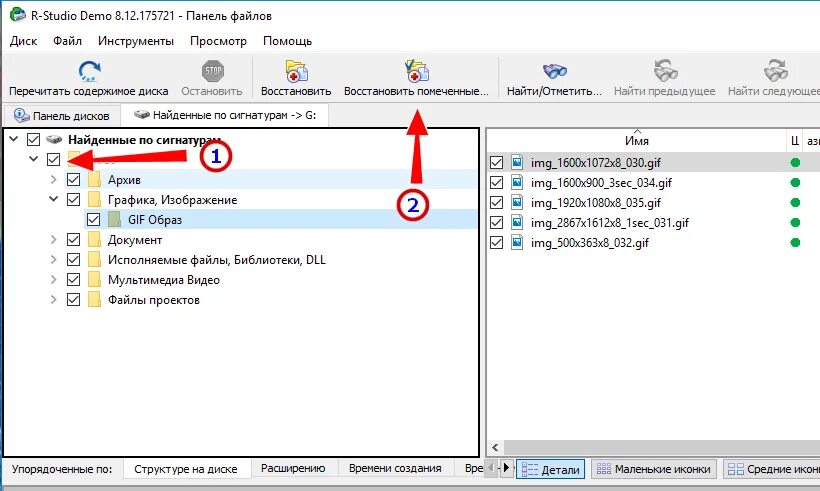Expand the Документ folder node

click(x=53, y=240)
